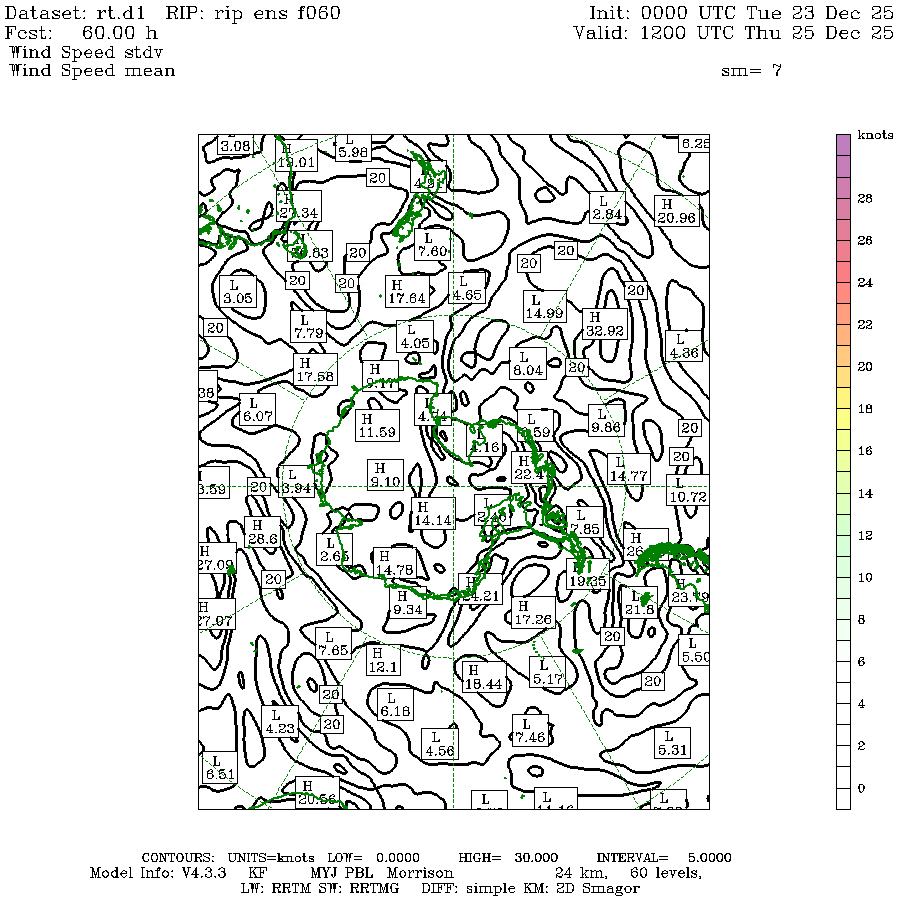This screenshot has height=900, width=900.
Task: Click the 'H 27.09' label
Action: pos(217,558)
